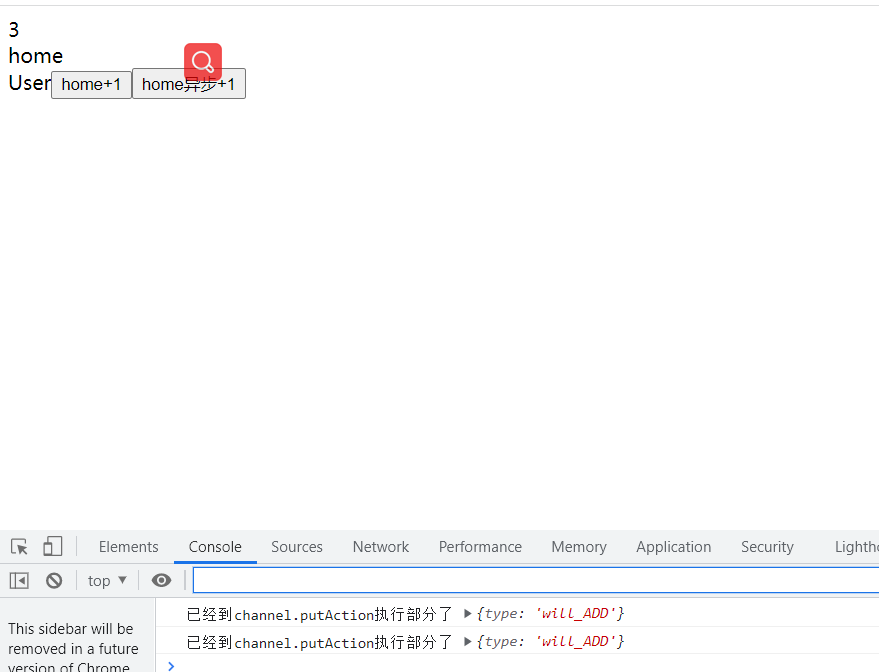The width and height of the screenshot is (879, 672).
Task: Click the console prompt chevron
Action: pyautogui.click(x=172, y=666)
